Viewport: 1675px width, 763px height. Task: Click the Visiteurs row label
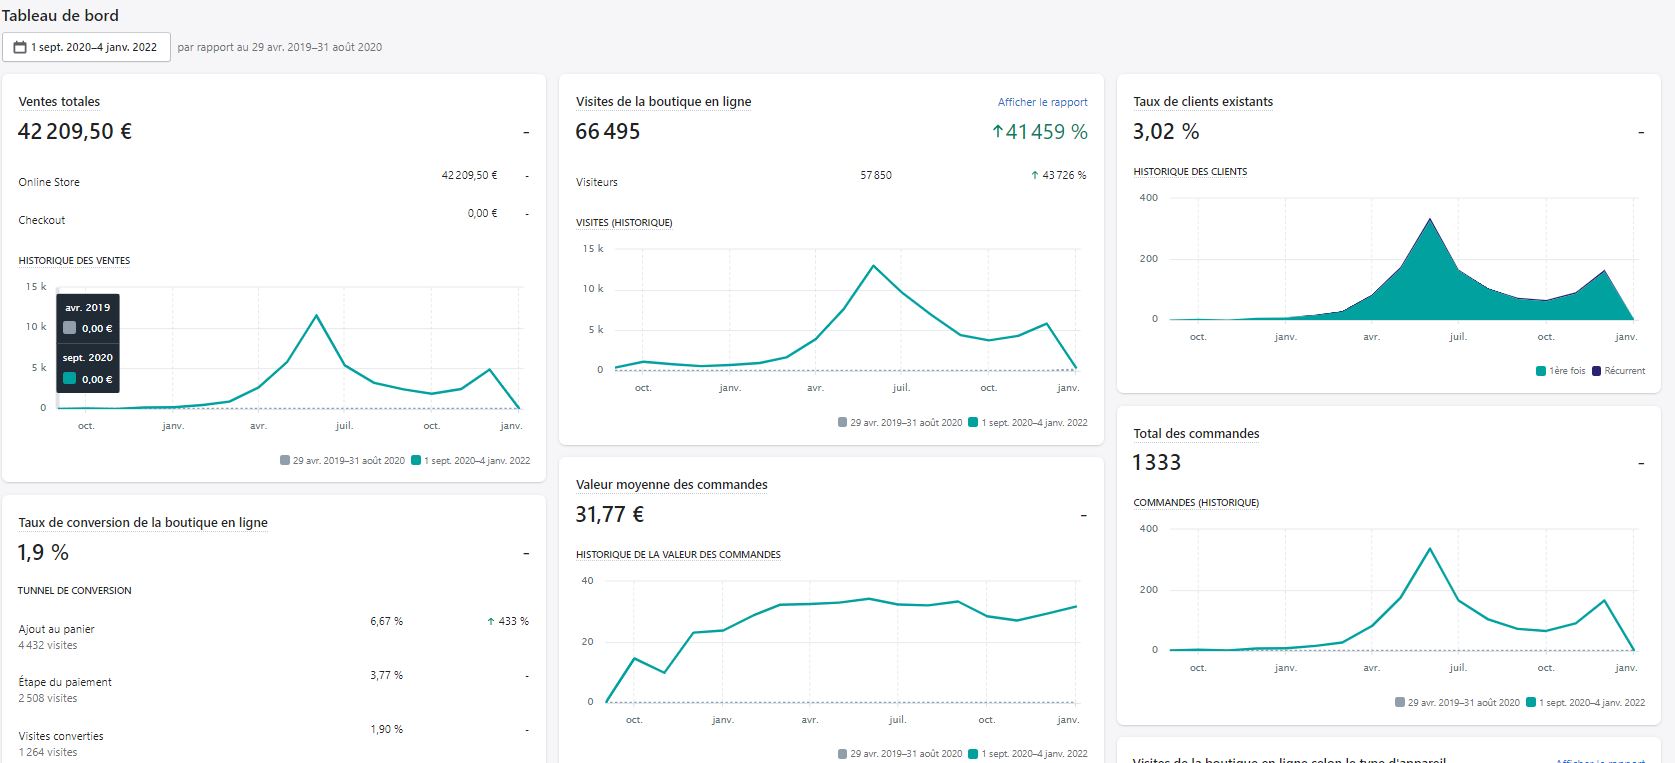coord(597,182)
